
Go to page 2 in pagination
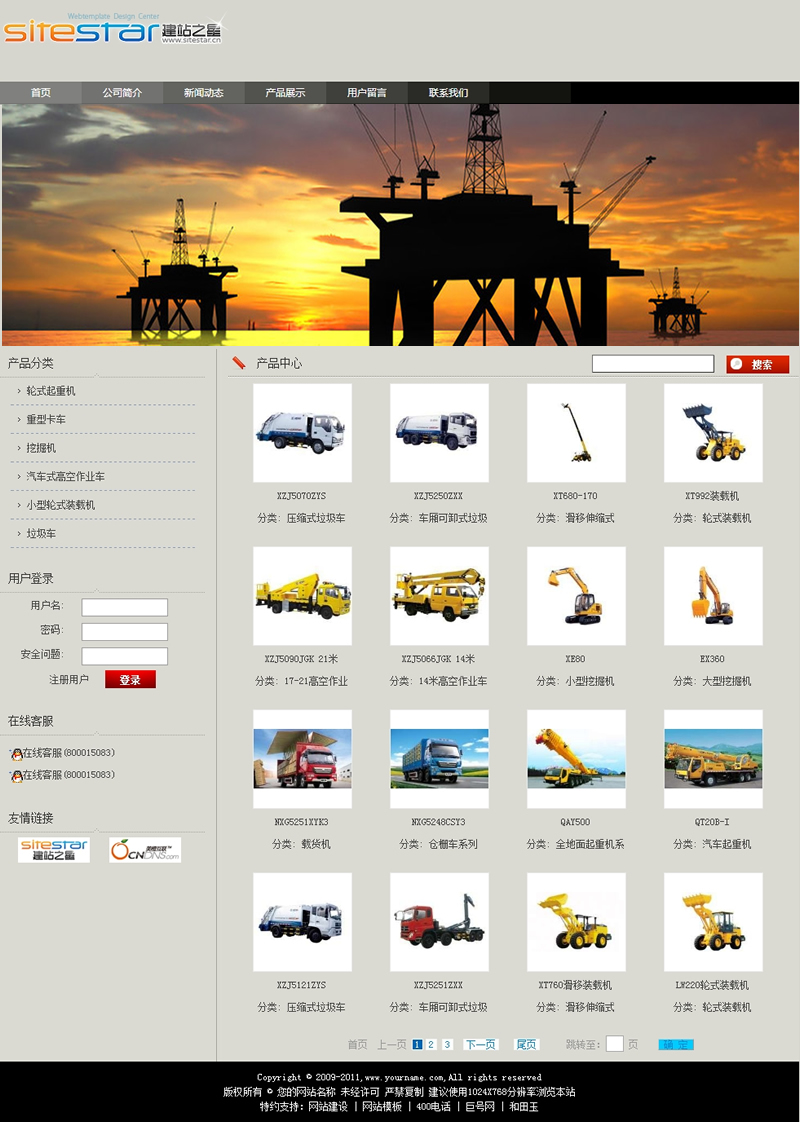(x=431, y=1044)
